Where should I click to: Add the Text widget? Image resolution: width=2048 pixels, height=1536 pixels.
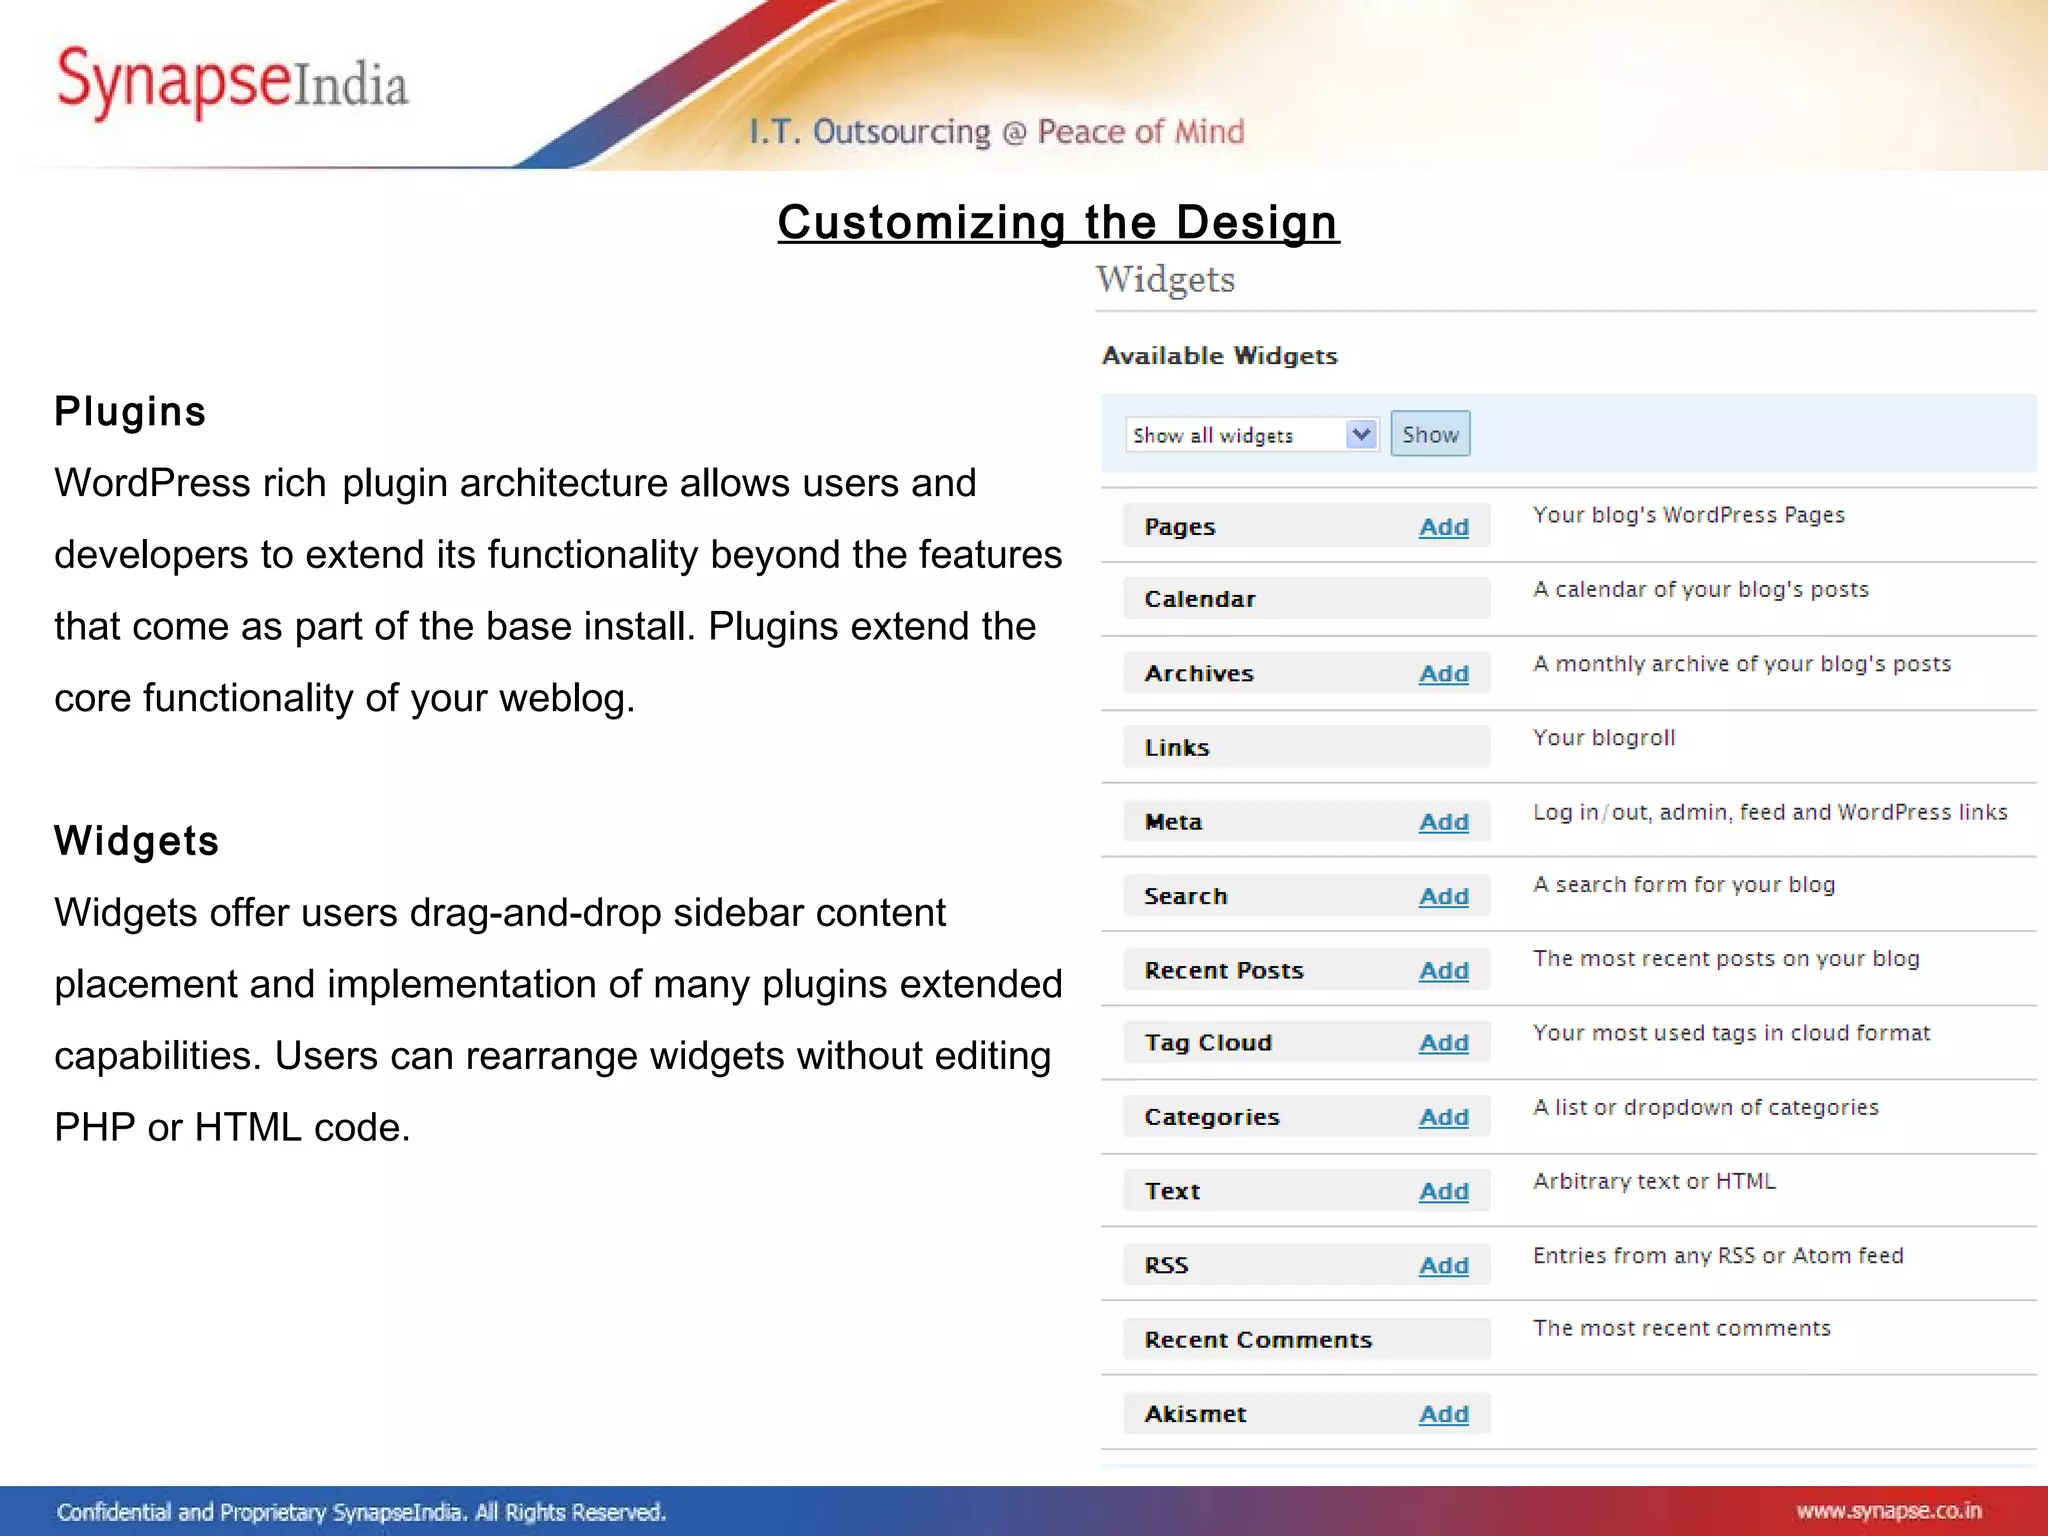click(x=1444, y=1192)
